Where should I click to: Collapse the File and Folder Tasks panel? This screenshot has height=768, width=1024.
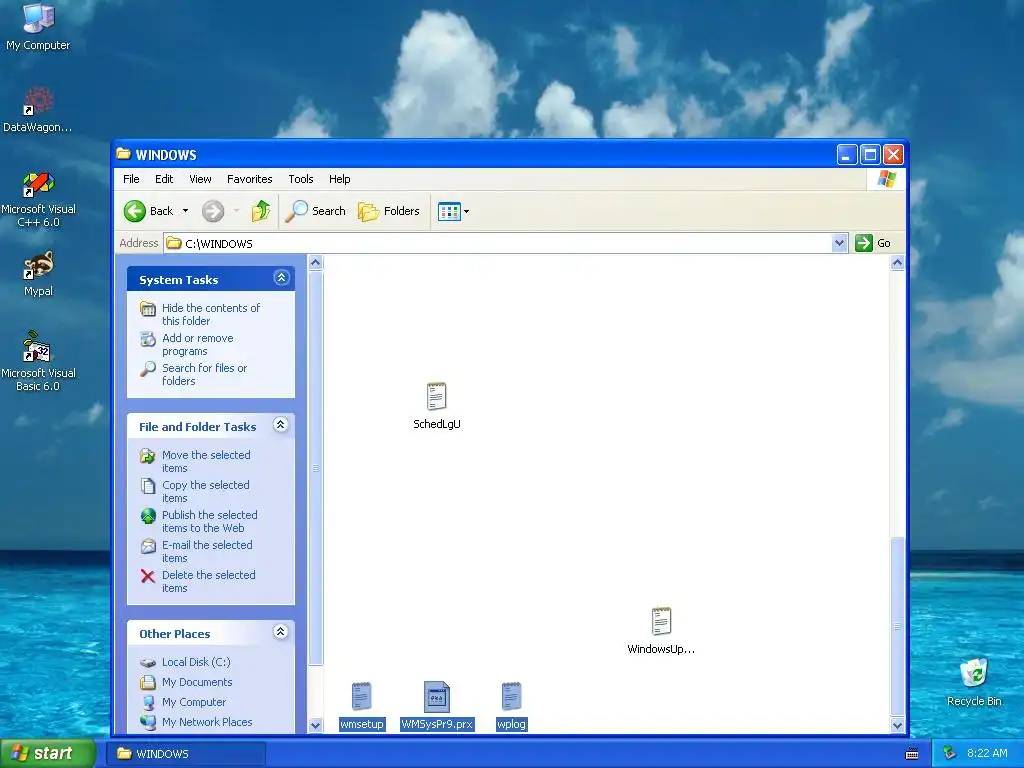point(281,425)
